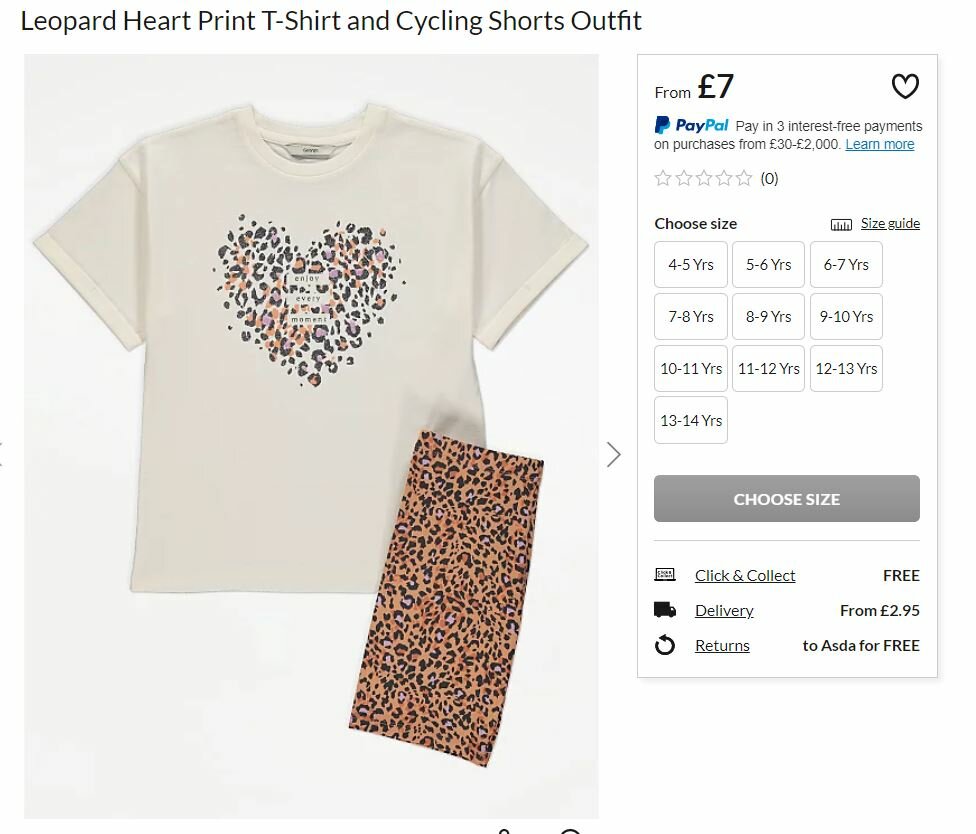Open the Size guide link
Screen dimensions: 976x834
[x=890, y=224]
